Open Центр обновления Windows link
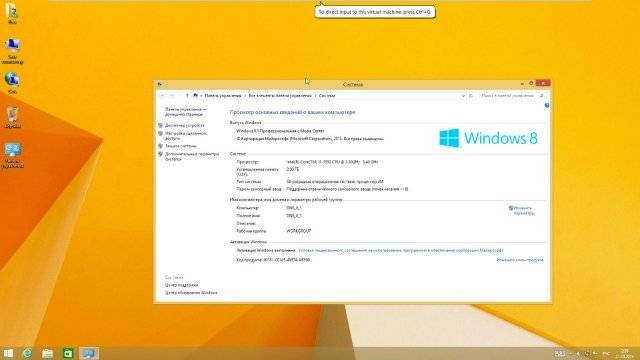The image size is (640, 360). 191,293
